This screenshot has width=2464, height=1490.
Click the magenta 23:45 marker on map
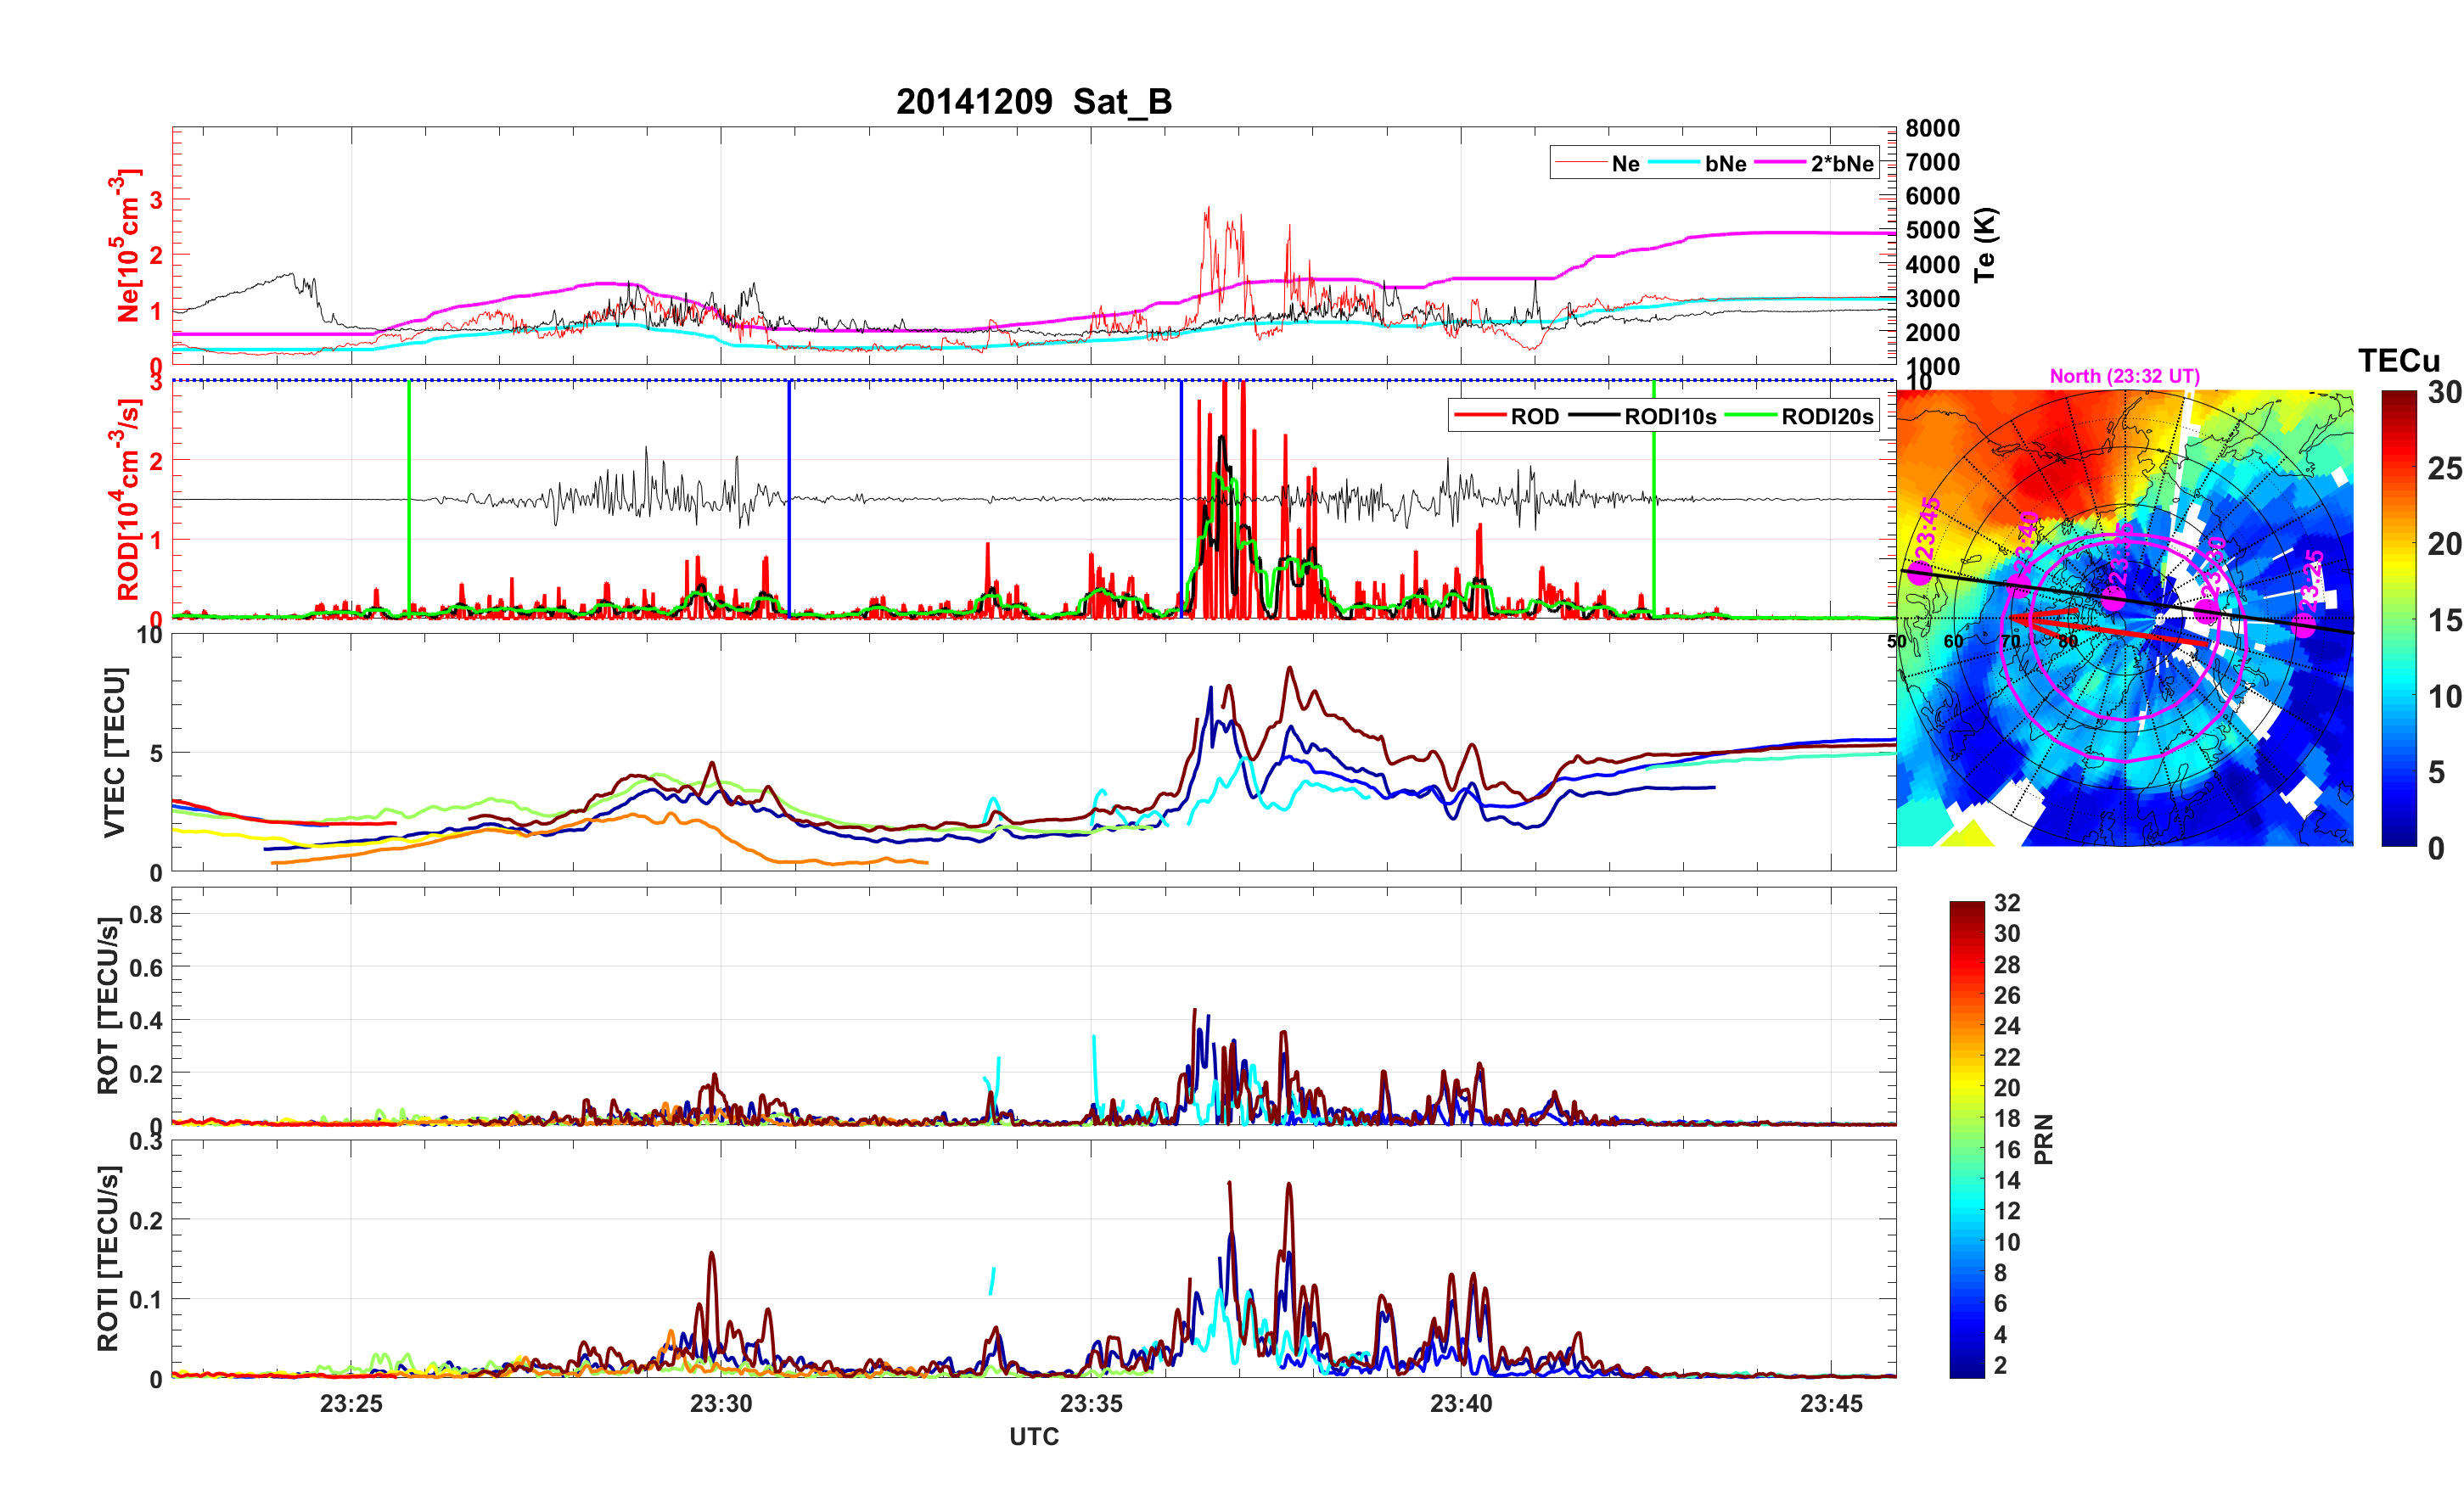1919,573
